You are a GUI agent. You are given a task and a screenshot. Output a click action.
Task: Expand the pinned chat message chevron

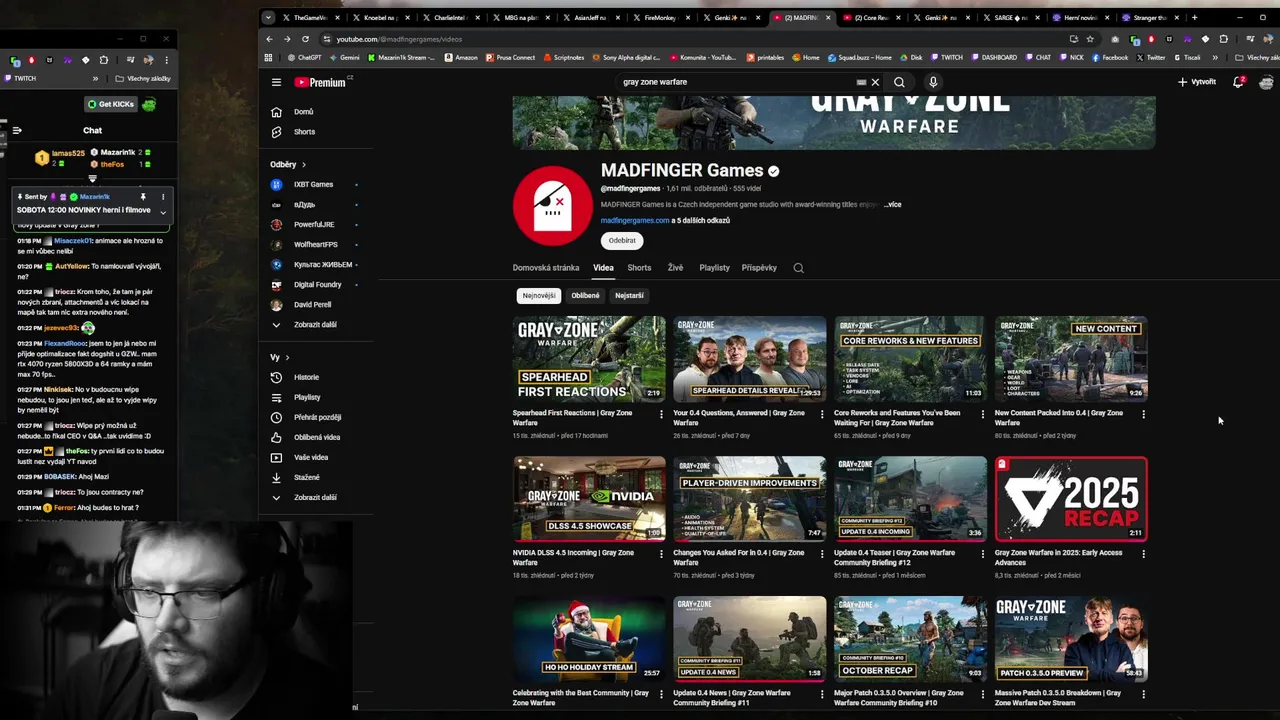(163, 212)
